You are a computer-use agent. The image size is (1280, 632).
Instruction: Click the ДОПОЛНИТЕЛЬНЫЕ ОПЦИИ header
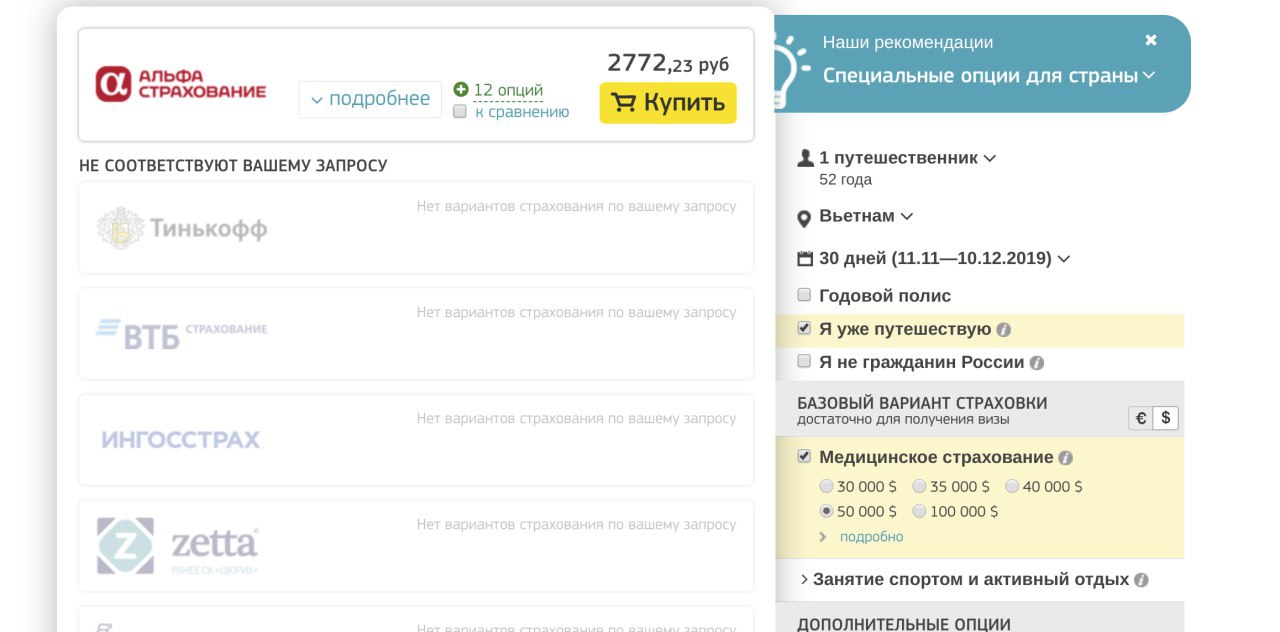pos(904,624)
